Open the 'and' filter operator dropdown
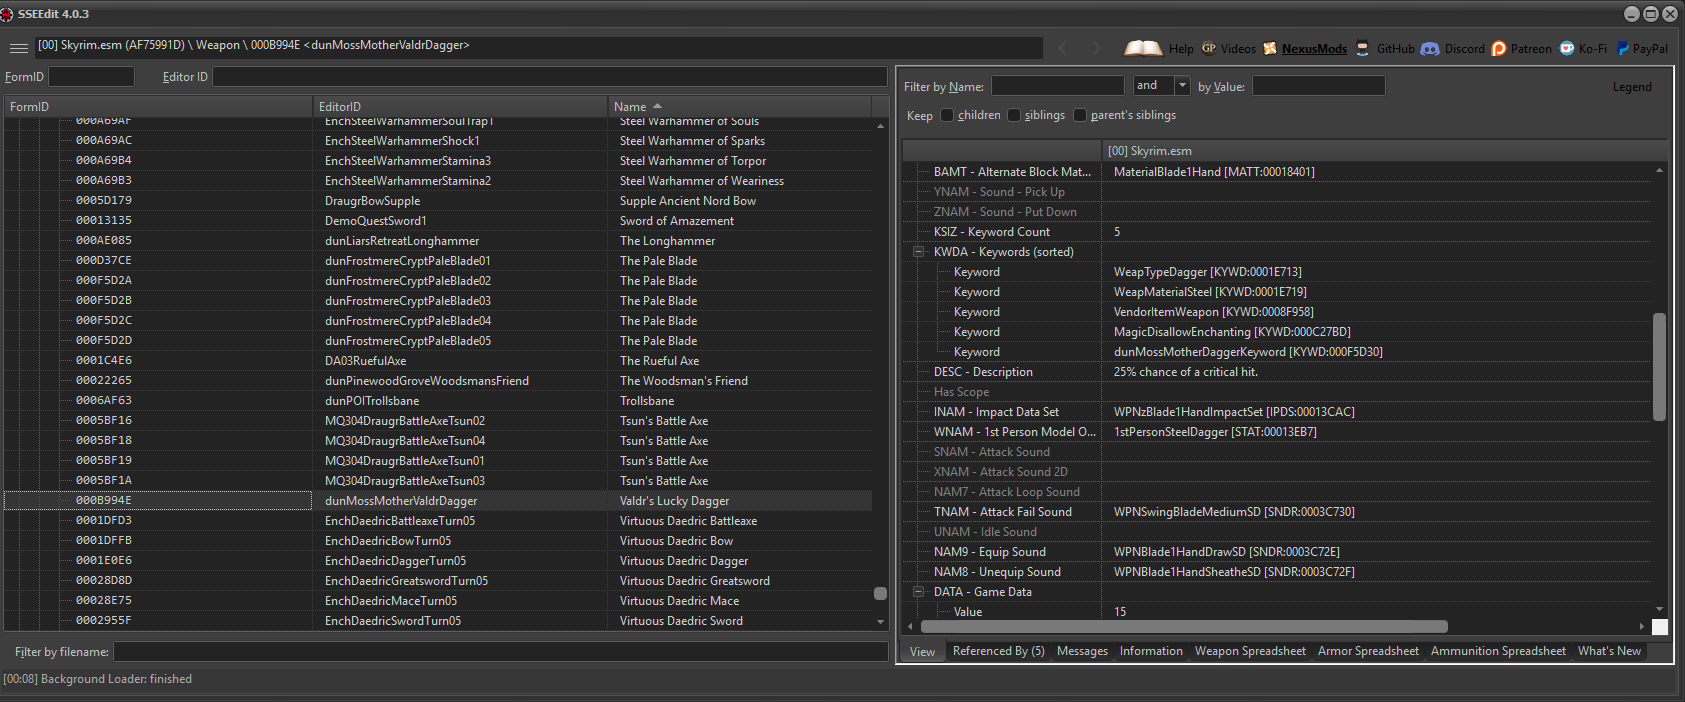The image size is (1685, 702). (1182, 86)
